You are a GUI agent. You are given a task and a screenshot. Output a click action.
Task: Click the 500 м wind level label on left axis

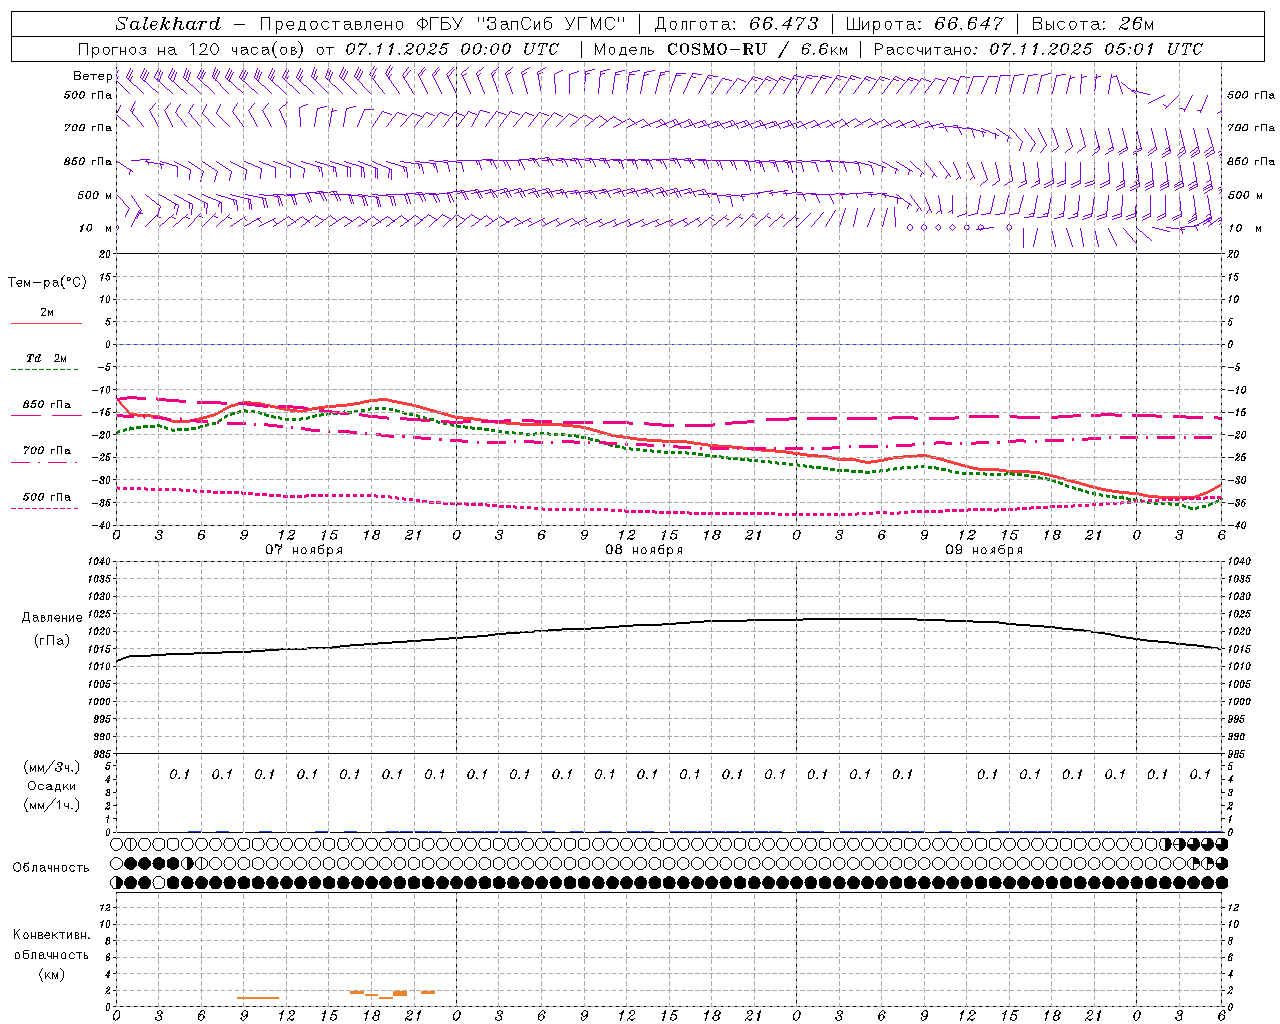coord(95,195)
